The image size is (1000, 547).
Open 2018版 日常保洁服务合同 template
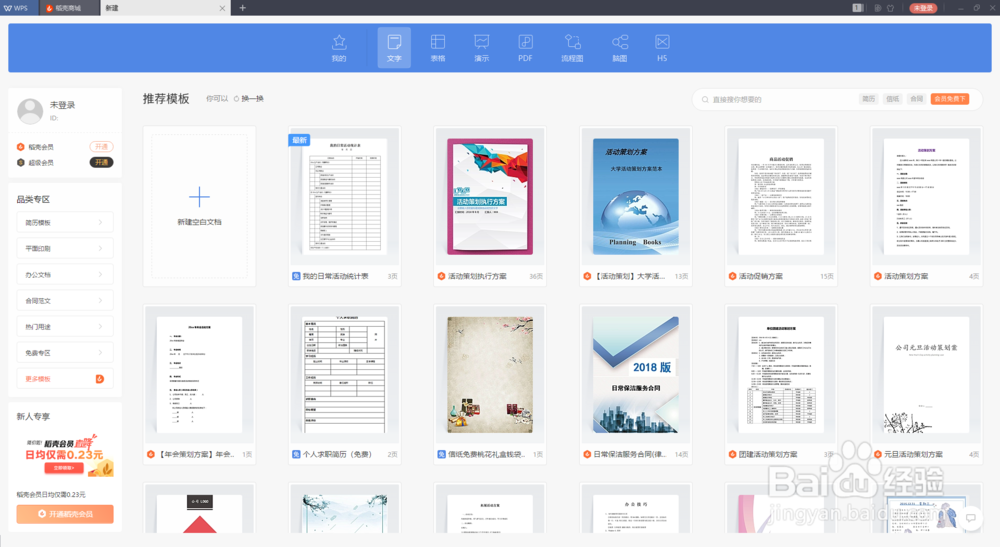[635, 384]
